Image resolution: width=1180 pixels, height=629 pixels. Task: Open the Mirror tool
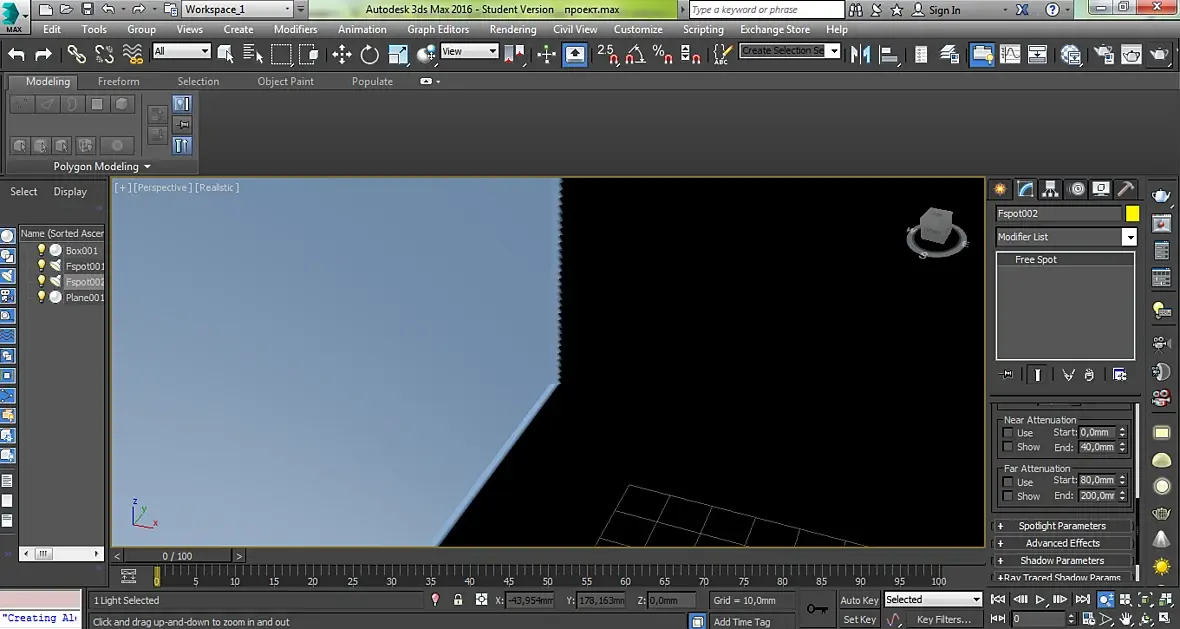tap(859, 54)
